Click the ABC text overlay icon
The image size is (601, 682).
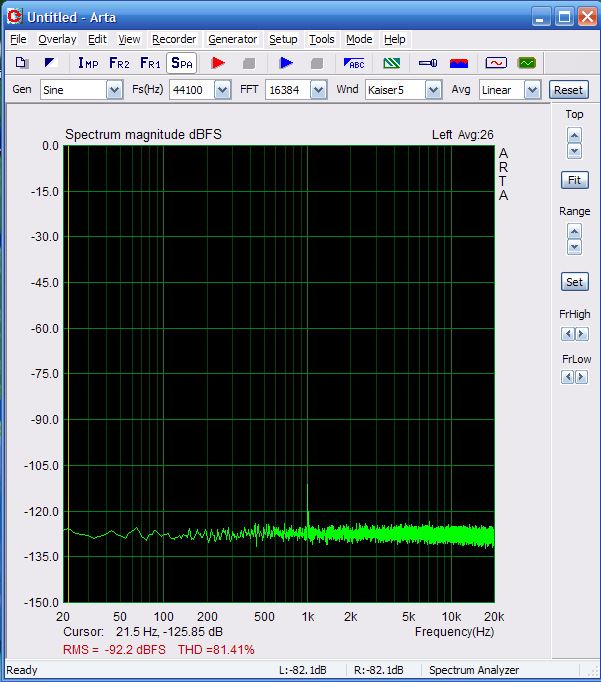(x=354, y=64)
